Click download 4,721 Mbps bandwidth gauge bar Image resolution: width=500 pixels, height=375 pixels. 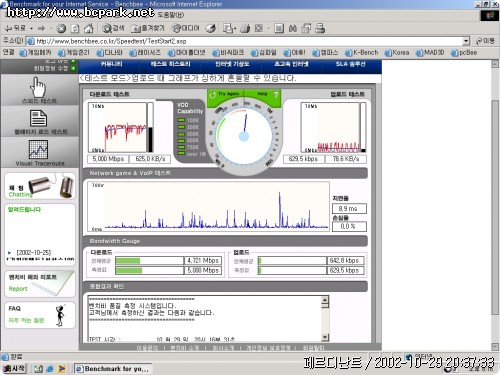tap(149, 261)
